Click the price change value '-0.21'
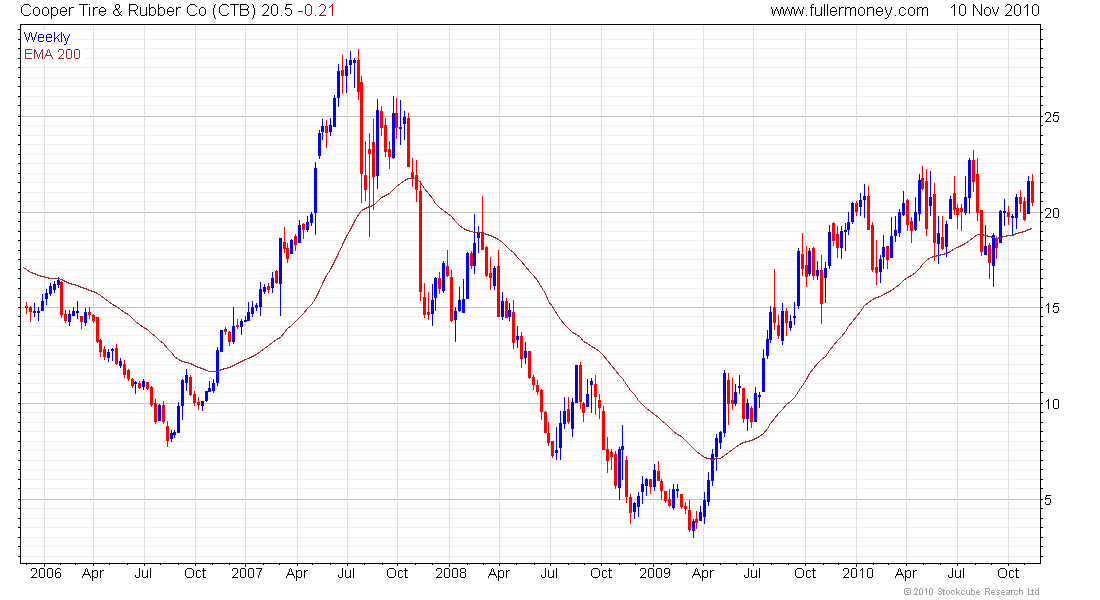 pyautogui.click(x=316, y=11)
